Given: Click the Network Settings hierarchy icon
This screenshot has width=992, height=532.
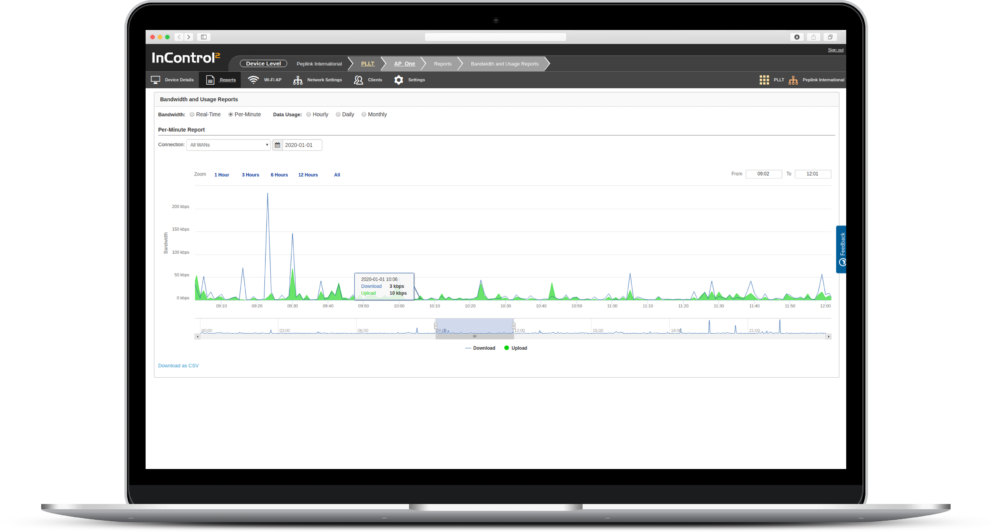Looking at the screenshot, I should [297, 80].
